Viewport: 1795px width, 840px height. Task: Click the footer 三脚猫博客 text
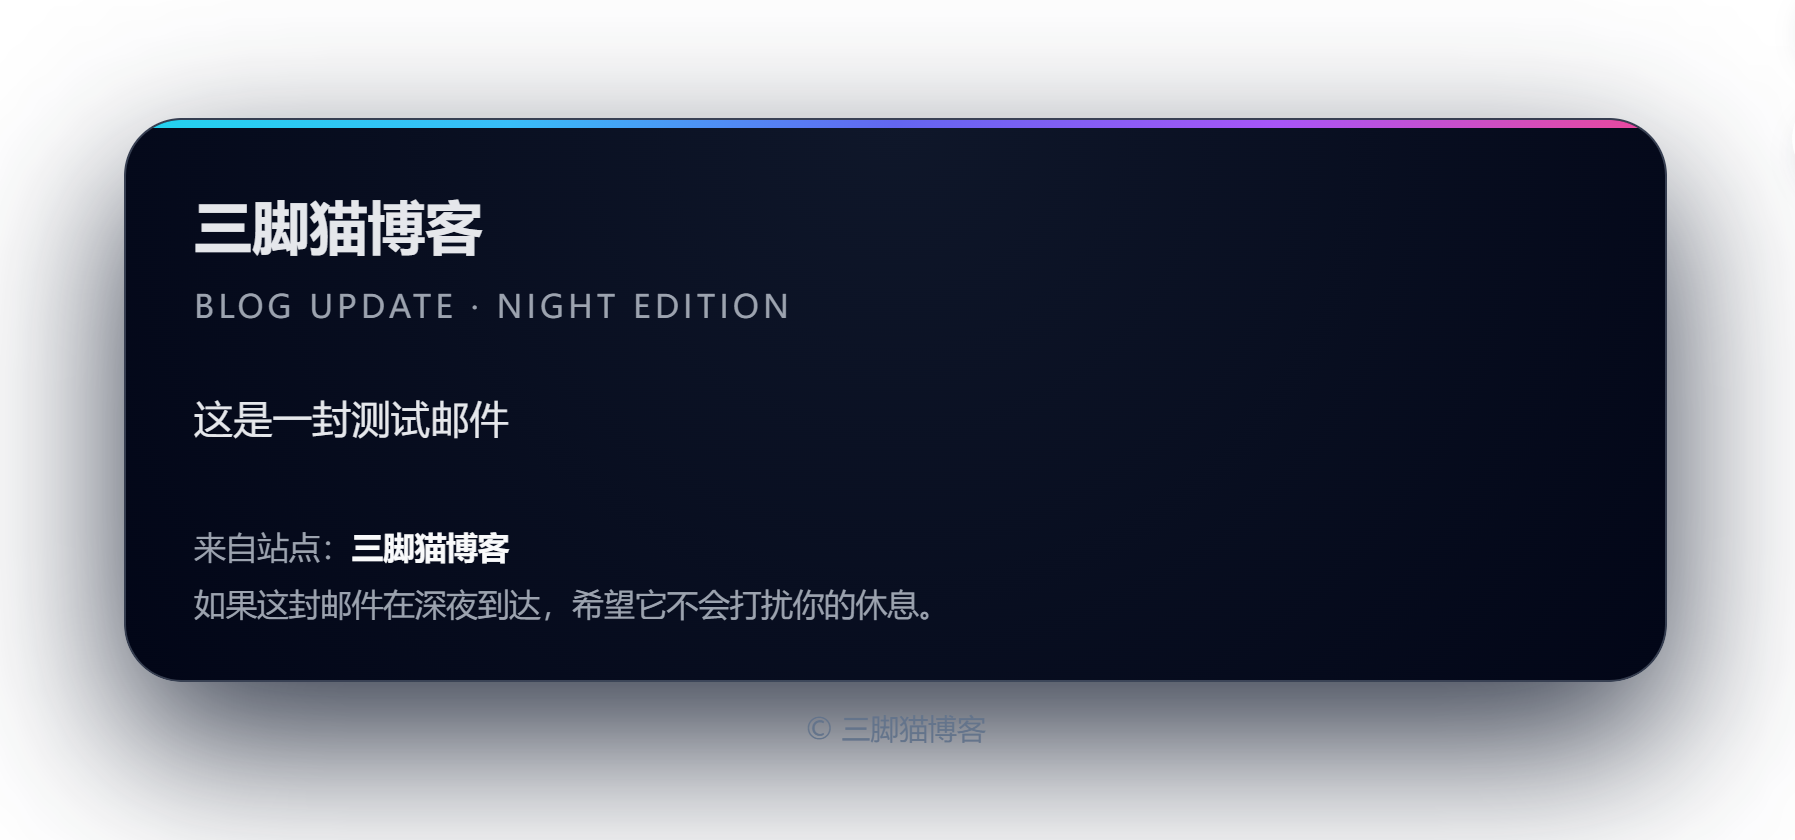coord(913,729)
